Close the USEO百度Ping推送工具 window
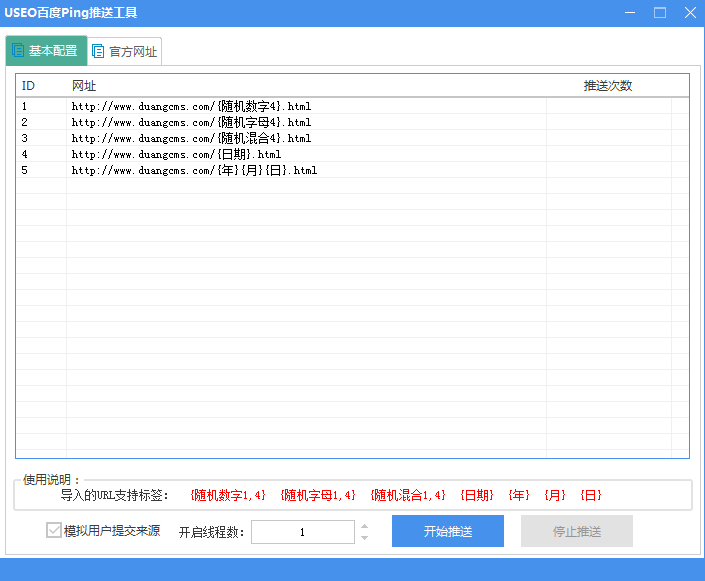The height and width of the screenshot is (581, 705). pyautogui.click(x=690, y=13)
